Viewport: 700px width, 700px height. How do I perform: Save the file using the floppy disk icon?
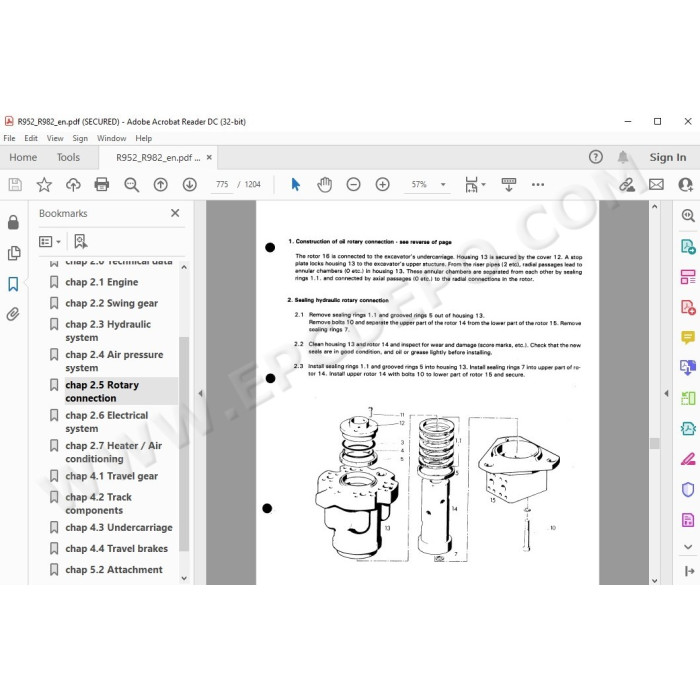pyautogui.click(x=15, y=184)
